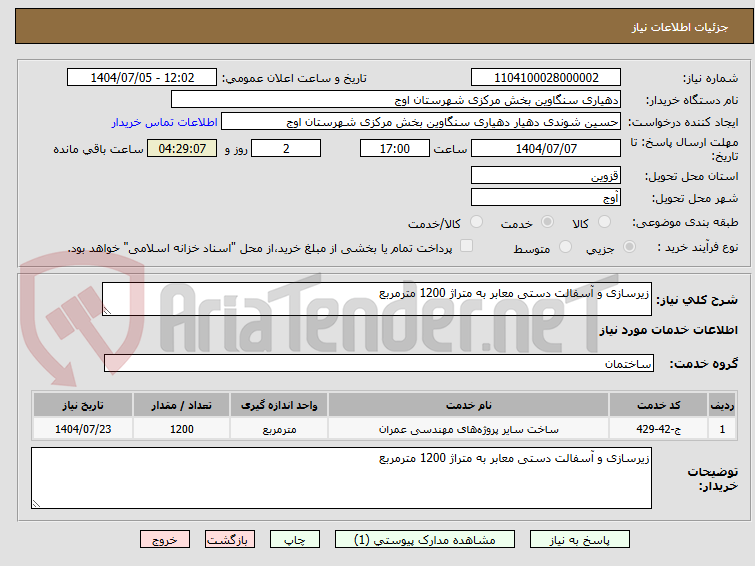Image resolution: width=755 pixels, height=566 pixels.
Task: Click the unit cell مترمربع
Action: coord(279,429)
